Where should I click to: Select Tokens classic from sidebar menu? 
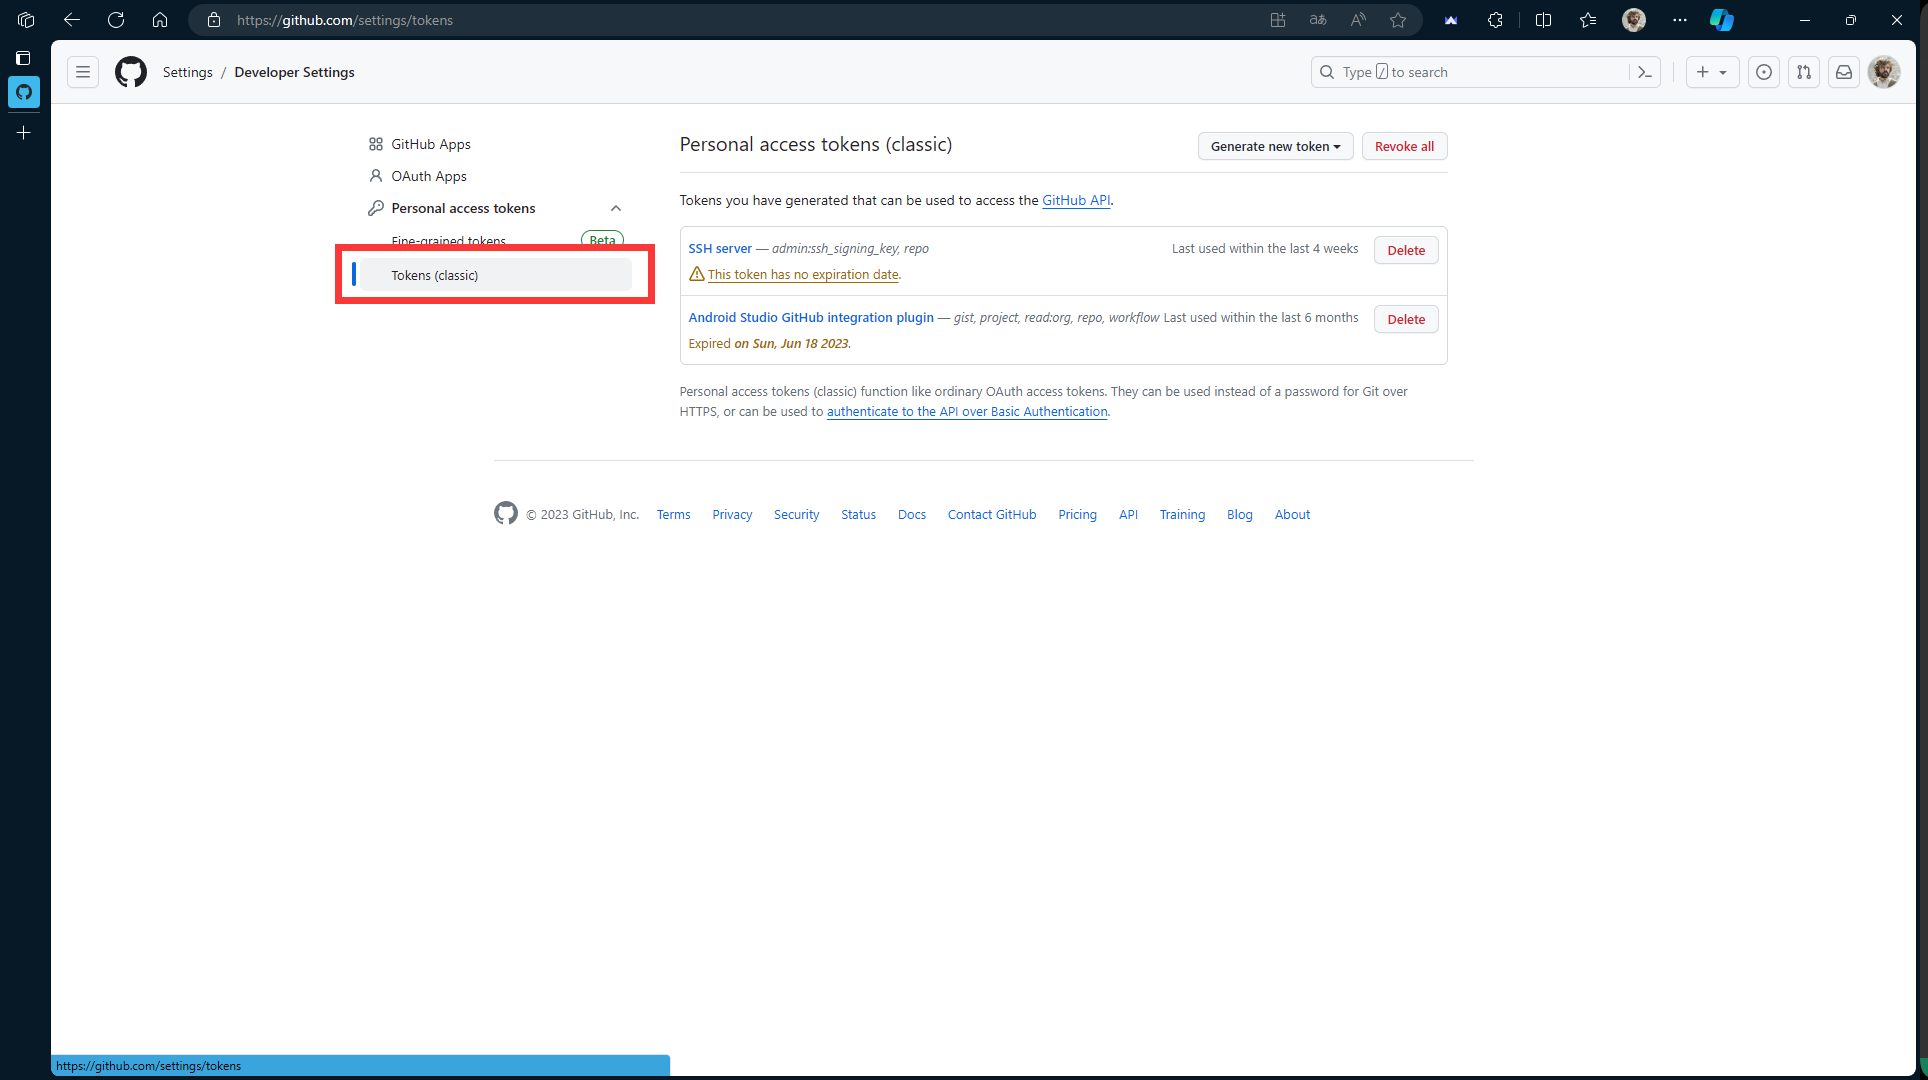[434, 274]
